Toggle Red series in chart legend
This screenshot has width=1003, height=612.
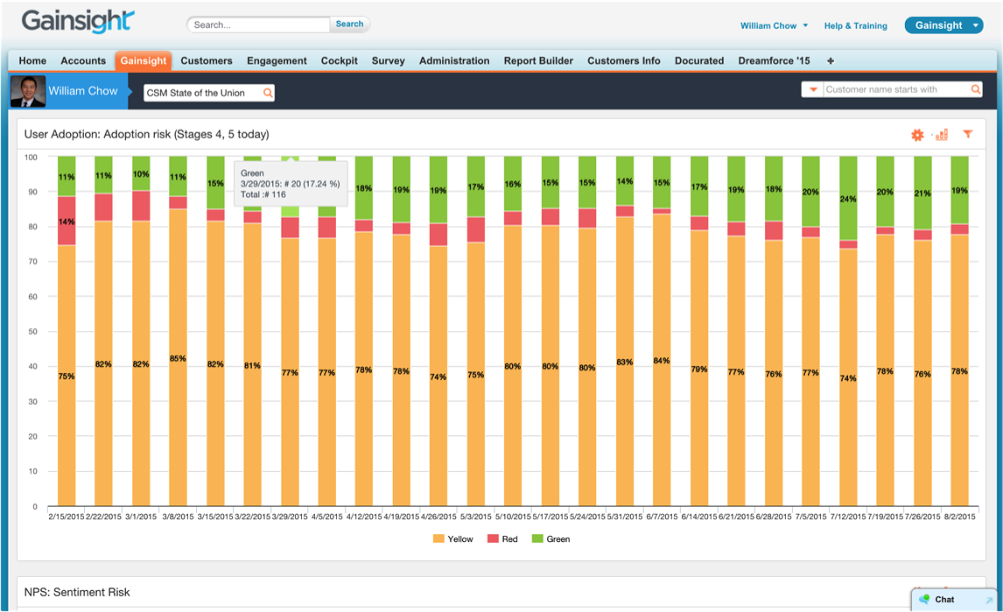[504, 539]
